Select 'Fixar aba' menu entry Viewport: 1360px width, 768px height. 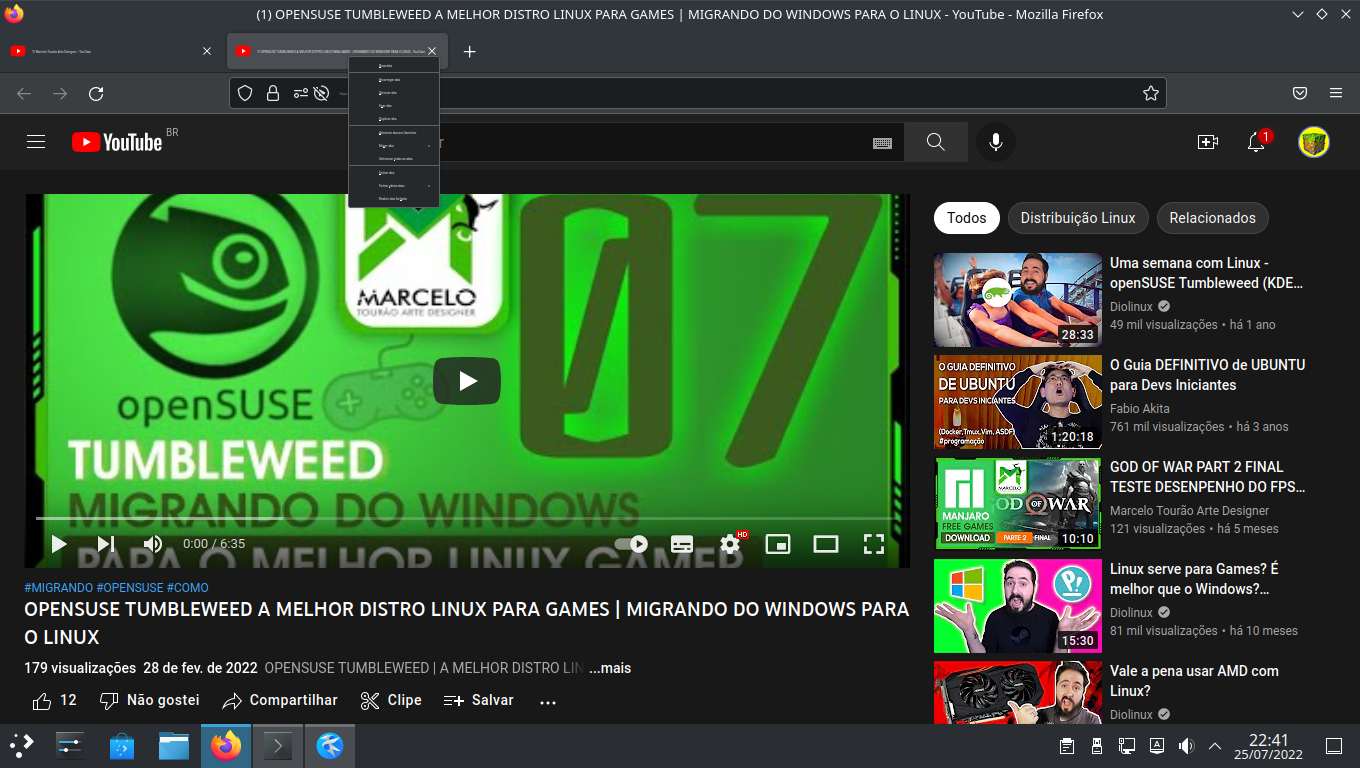pos(393,105)
